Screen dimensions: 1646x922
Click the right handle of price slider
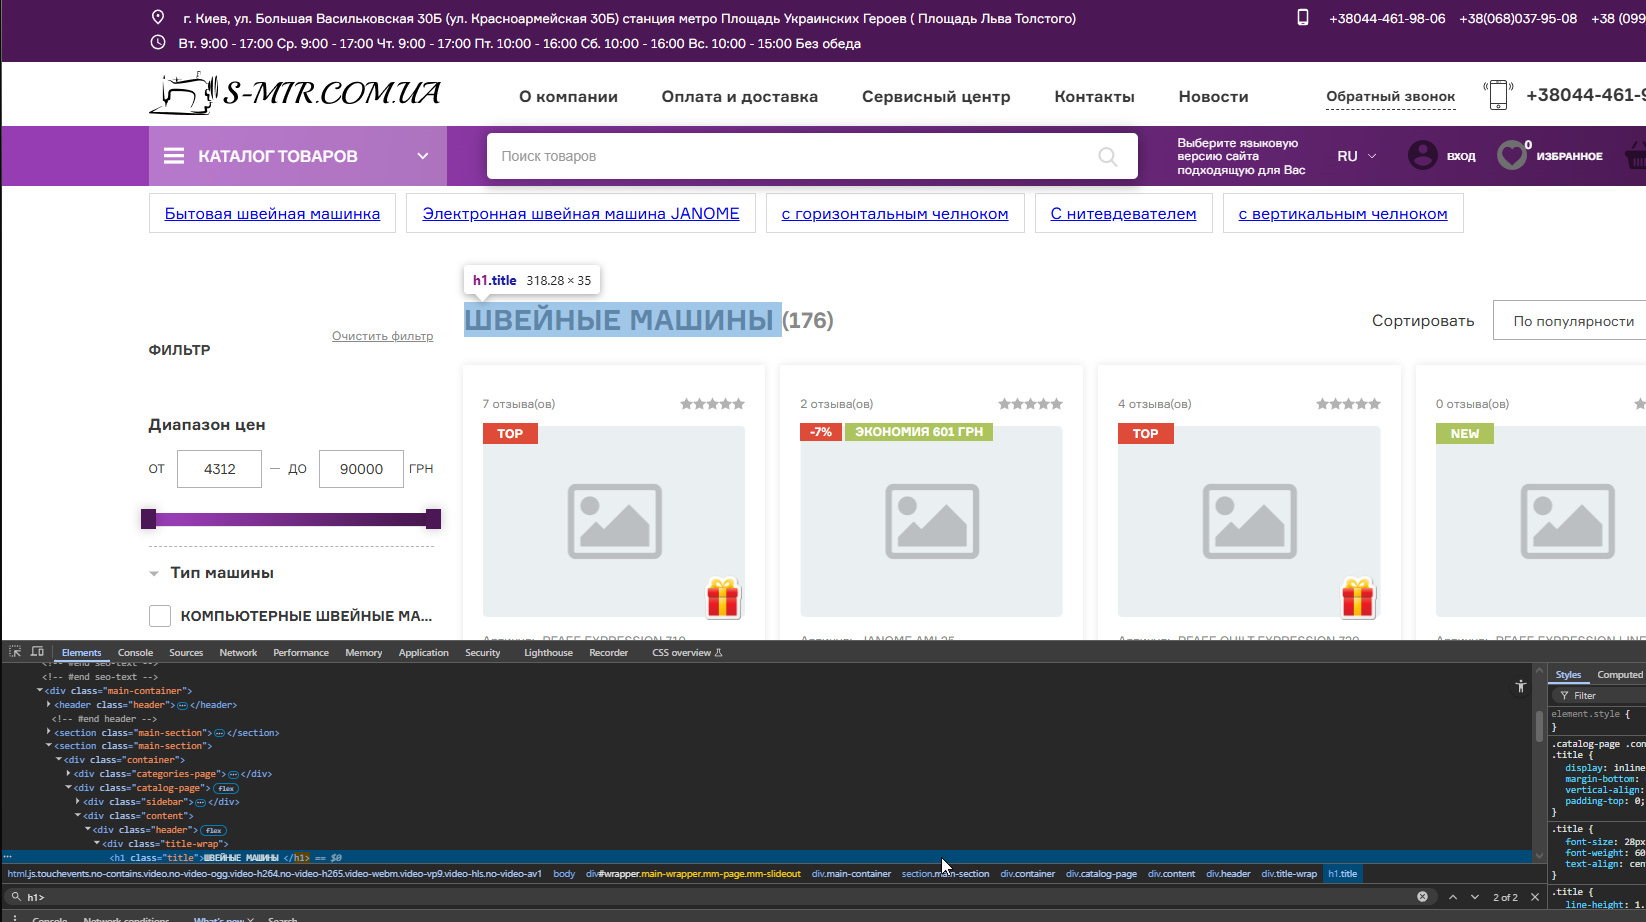click(433, 519)
